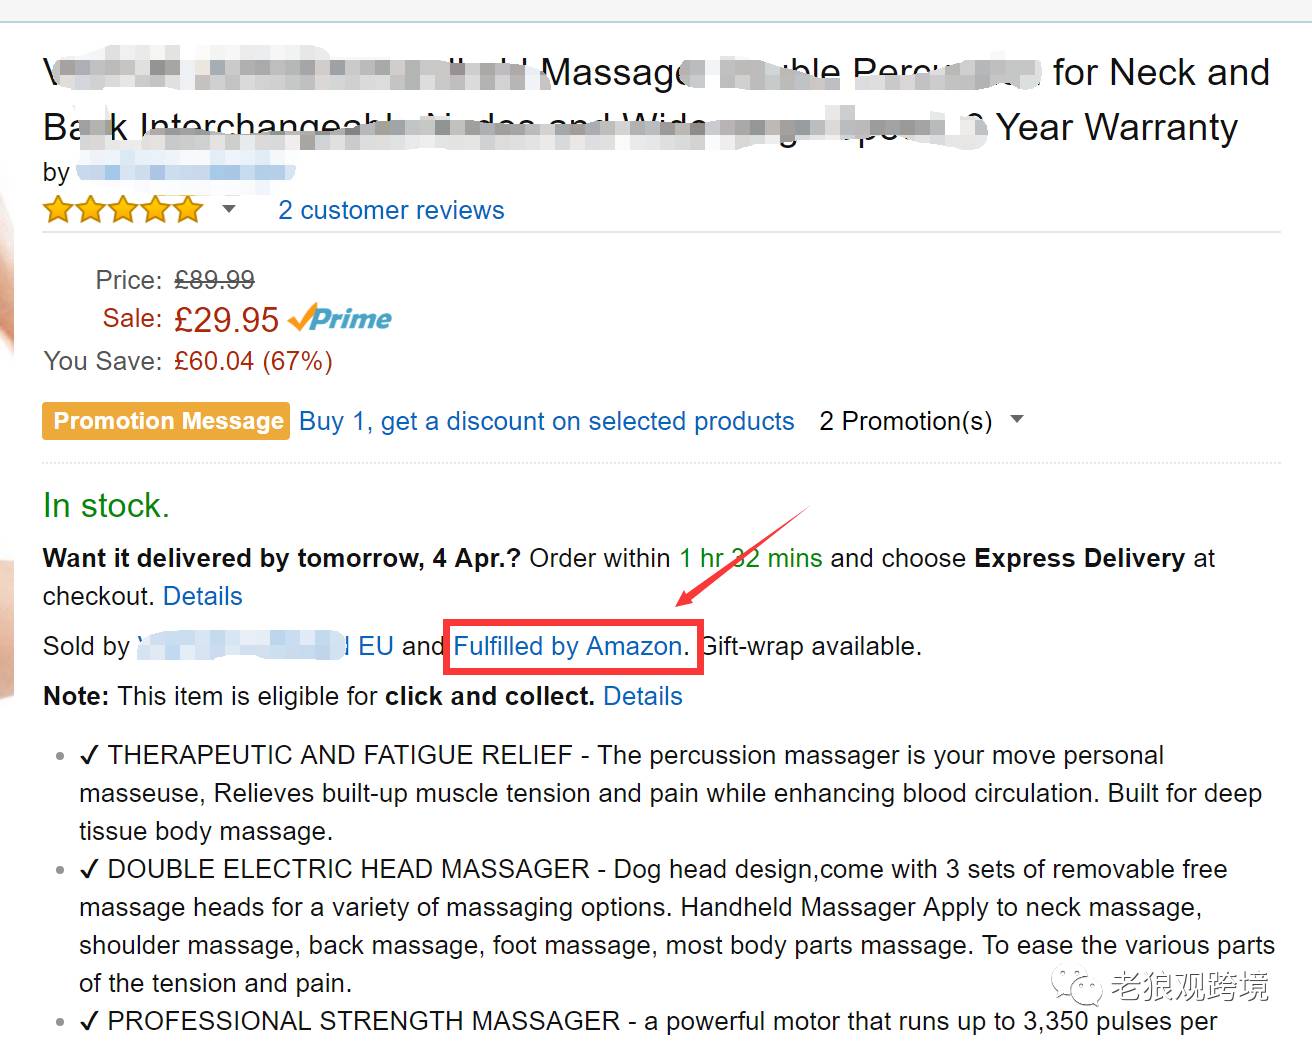Image resolution: width=1312 pixels, height=1044 pixels.
Task: Expand the 2 Promotion(s) dropdown
Action: pos(921,421)
